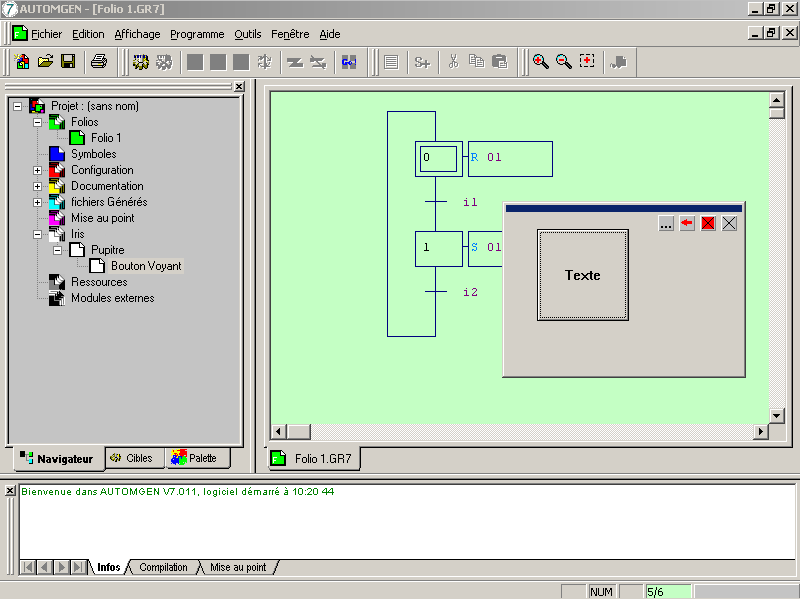Expand the fichiers Générés node
Screen dimensions: 800x600
point(38,202)
